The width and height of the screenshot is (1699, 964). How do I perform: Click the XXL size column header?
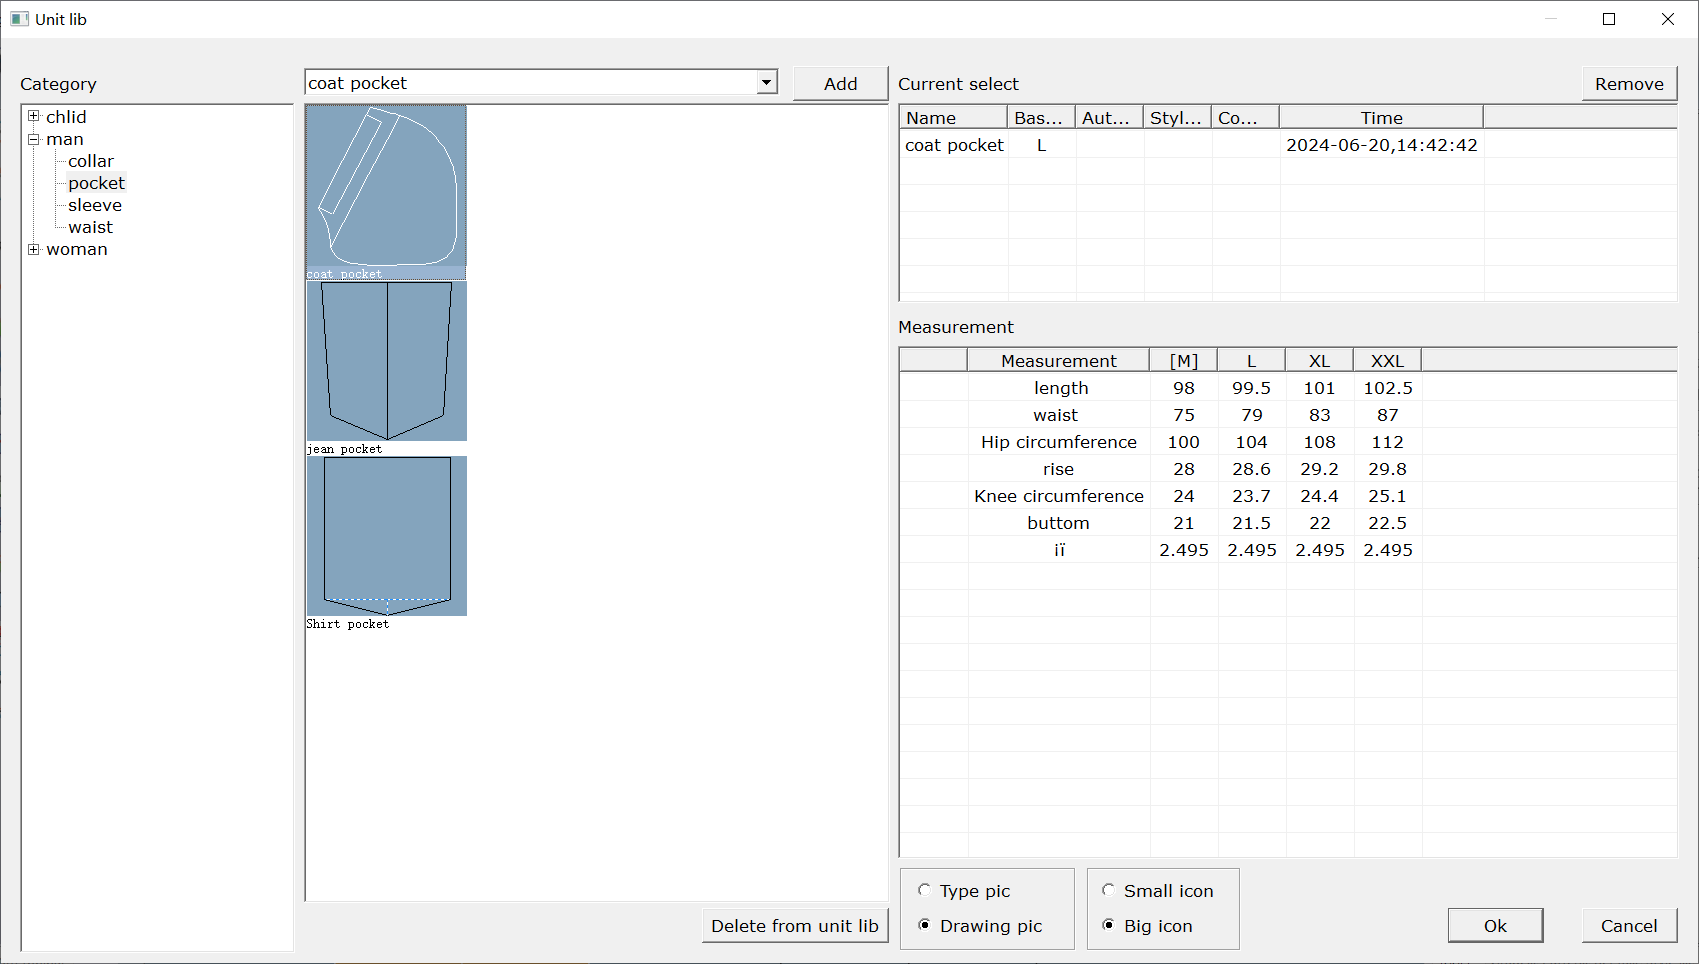[1387, 361]
